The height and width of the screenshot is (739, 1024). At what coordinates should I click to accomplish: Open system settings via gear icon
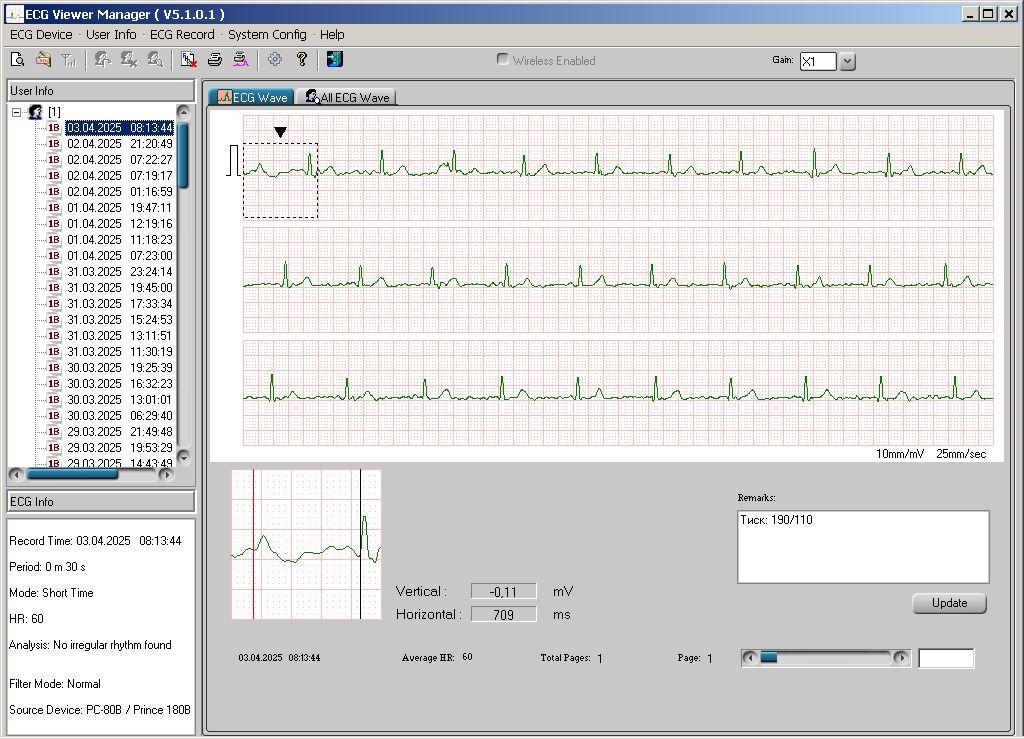pyautogui.click(x=275, y=60)
